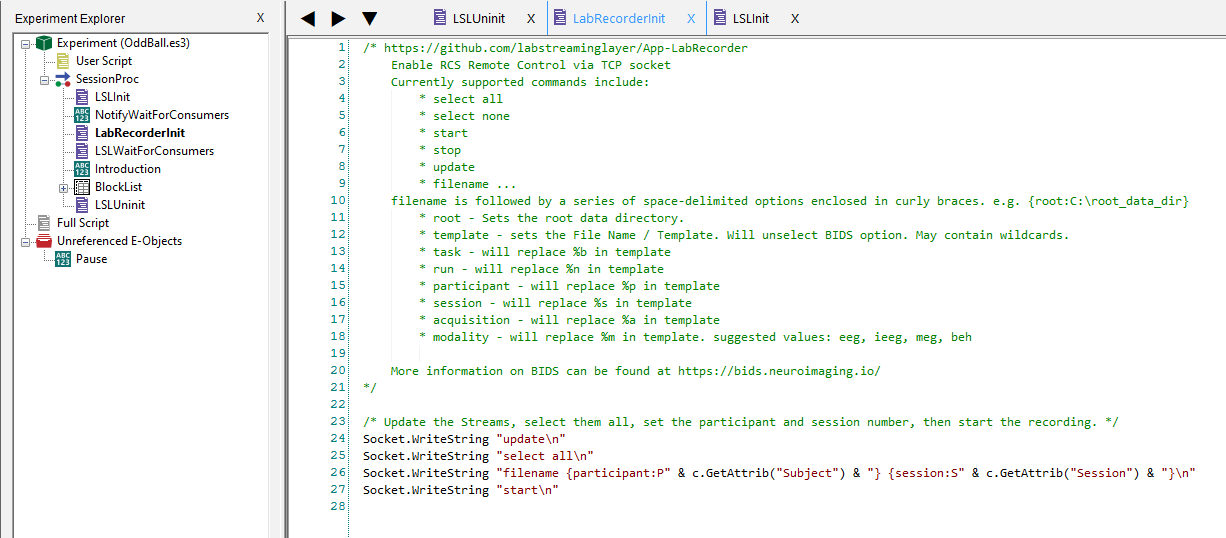This screenshot has height=538, width=1226.
Task: Click the Socket.WriteString "update\n" code line
Action: pyautogui.click(x=465, y=439)
